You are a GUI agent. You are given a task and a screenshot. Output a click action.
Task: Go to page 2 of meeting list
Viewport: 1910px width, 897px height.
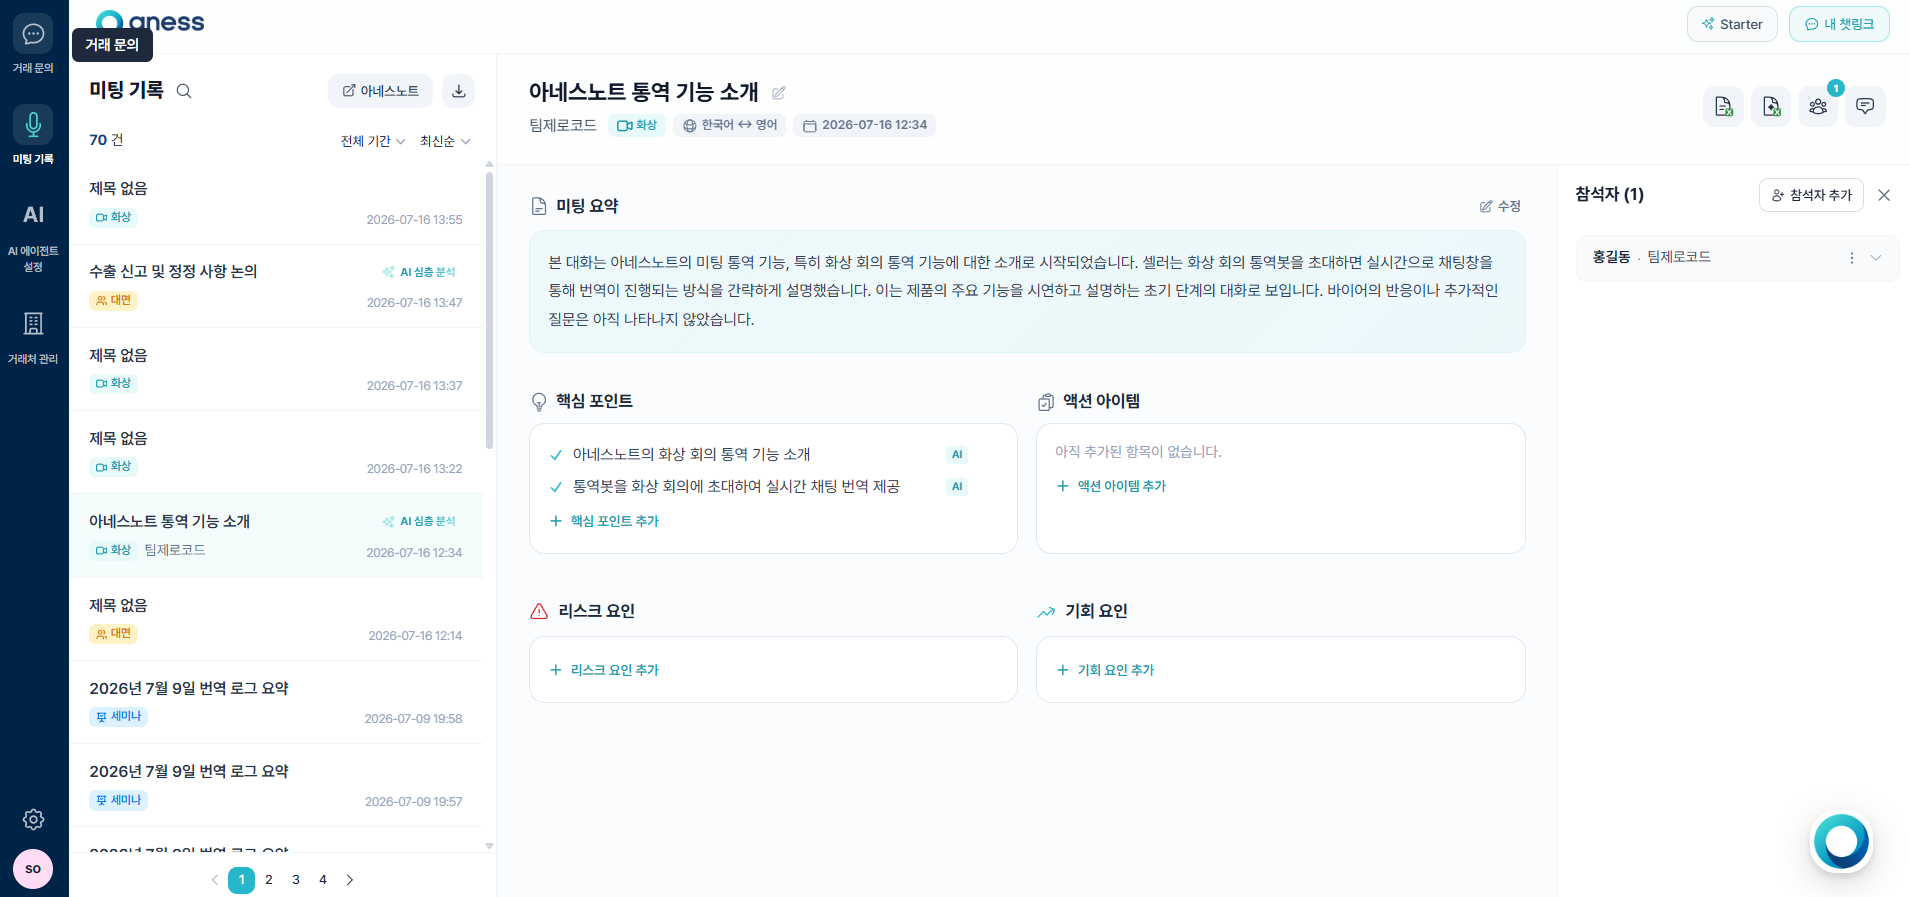pos(269,880)
